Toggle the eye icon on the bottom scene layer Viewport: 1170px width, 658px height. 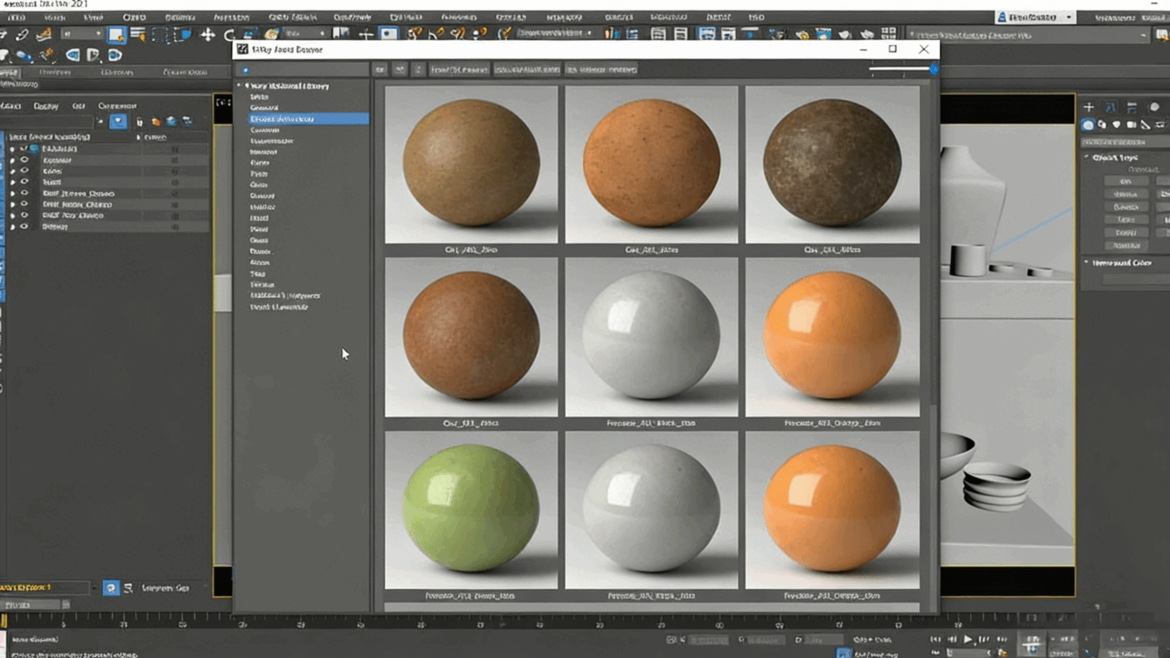click(24, 226)
